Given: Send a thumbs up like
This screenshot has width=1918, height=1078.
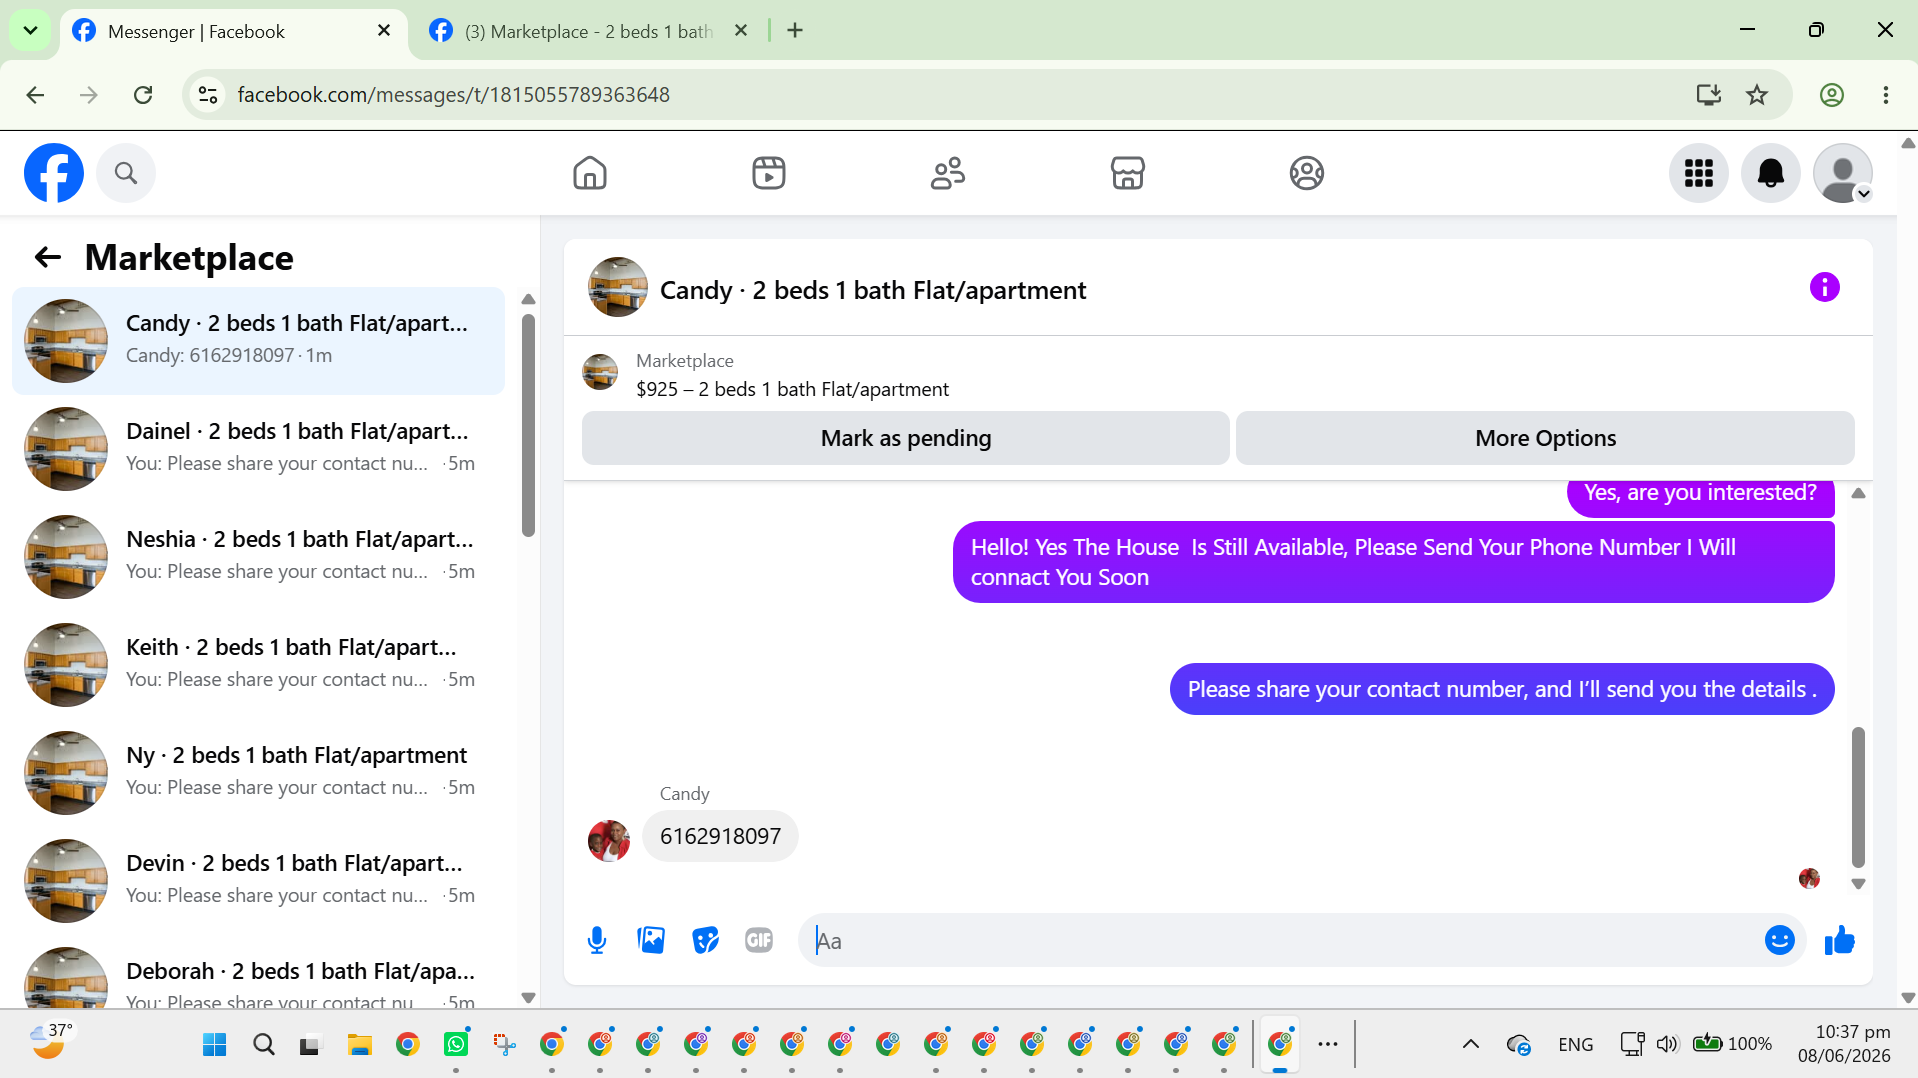Looking at the screenshot, I should coord(1840,940).
